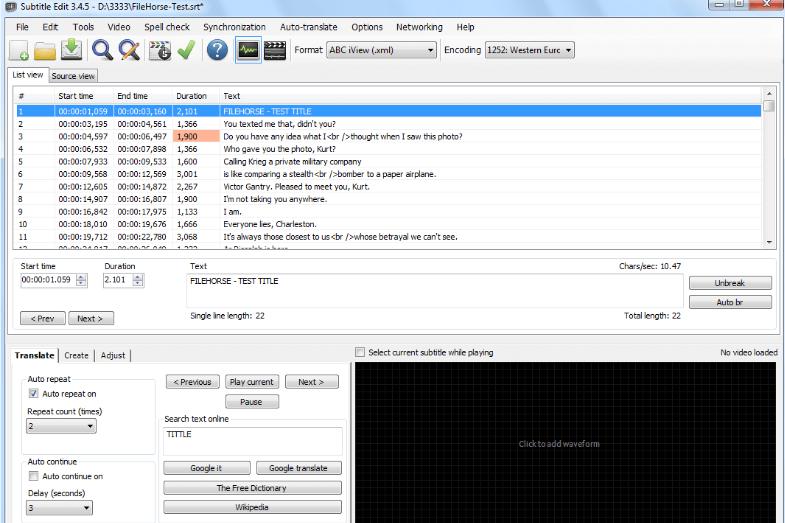Enable the Auto continue on checkbox

(33, 476)
